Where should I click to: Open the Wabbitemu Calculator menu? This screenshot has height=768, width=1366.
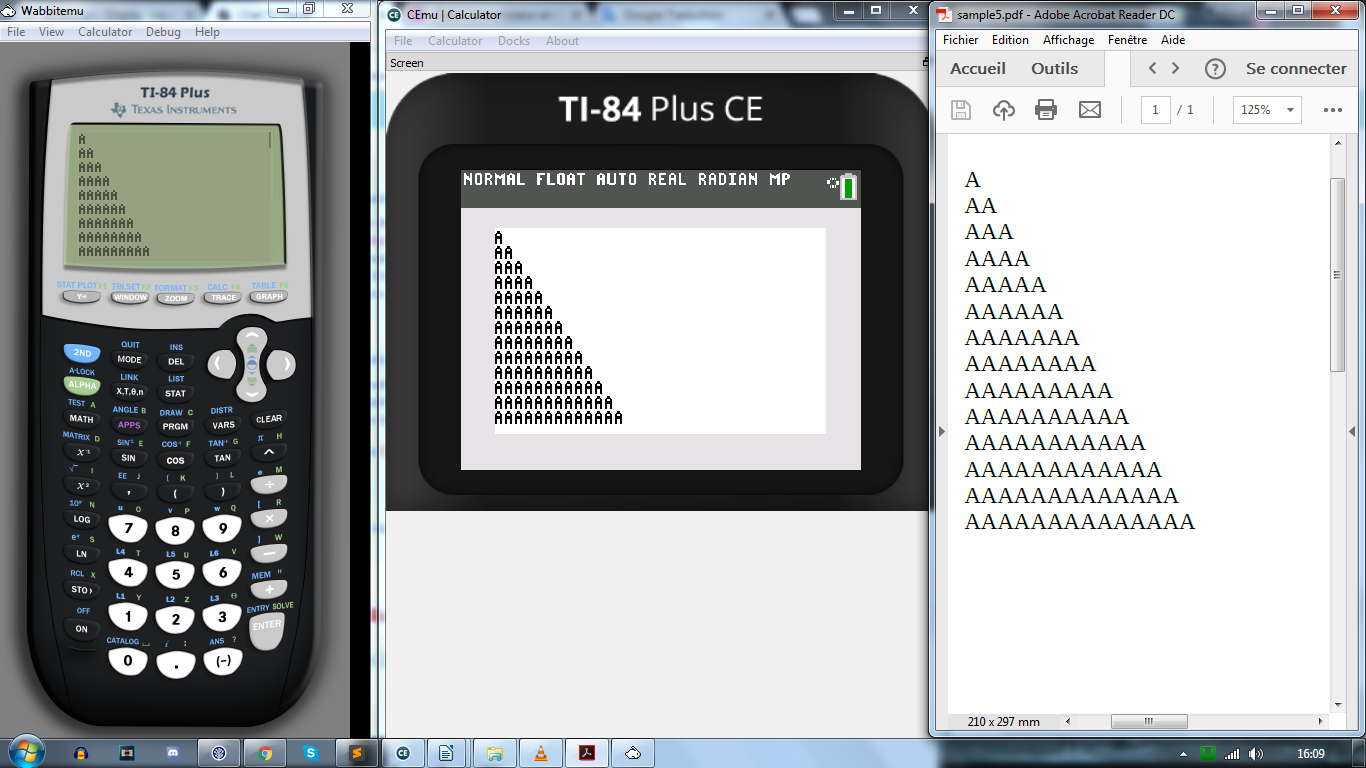105,32
